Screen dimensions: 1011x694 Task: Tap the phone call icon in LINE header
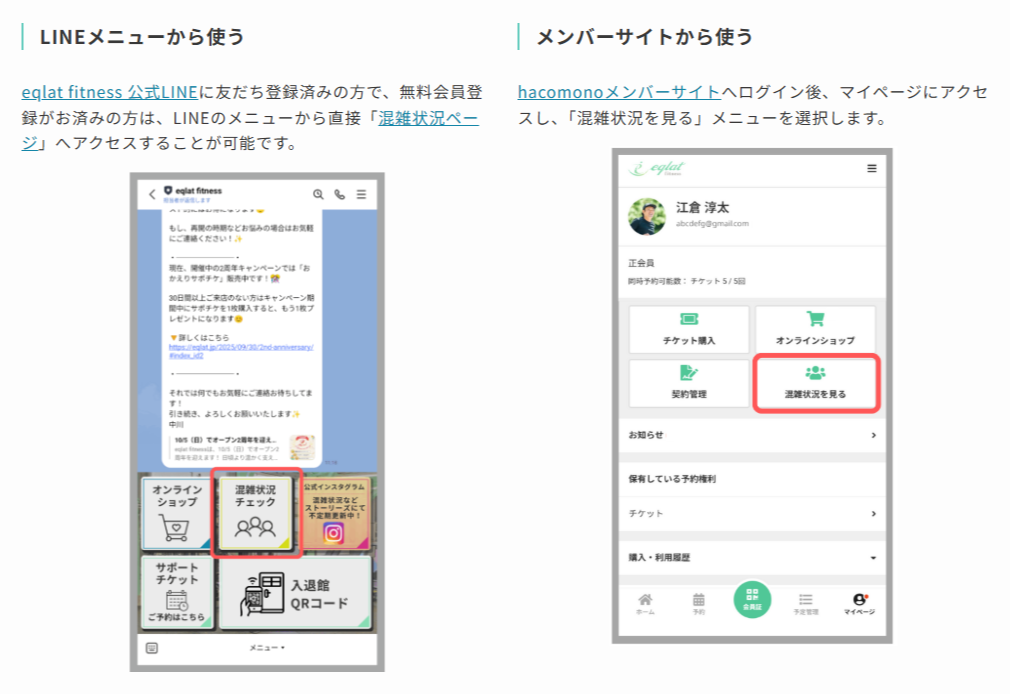340,194
